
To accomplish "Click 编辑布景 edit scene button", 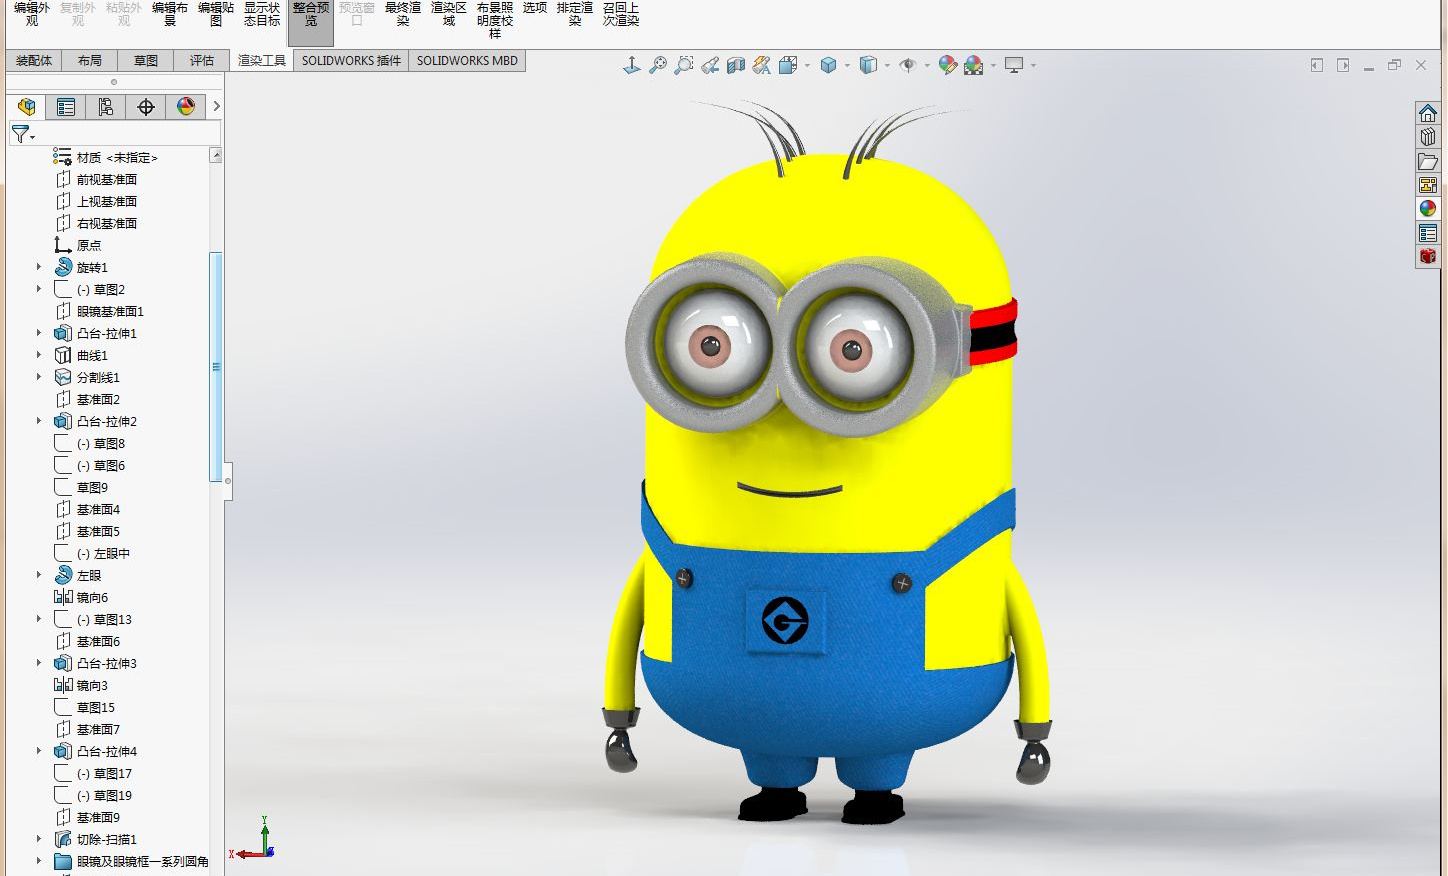I will tap(170, 14).
